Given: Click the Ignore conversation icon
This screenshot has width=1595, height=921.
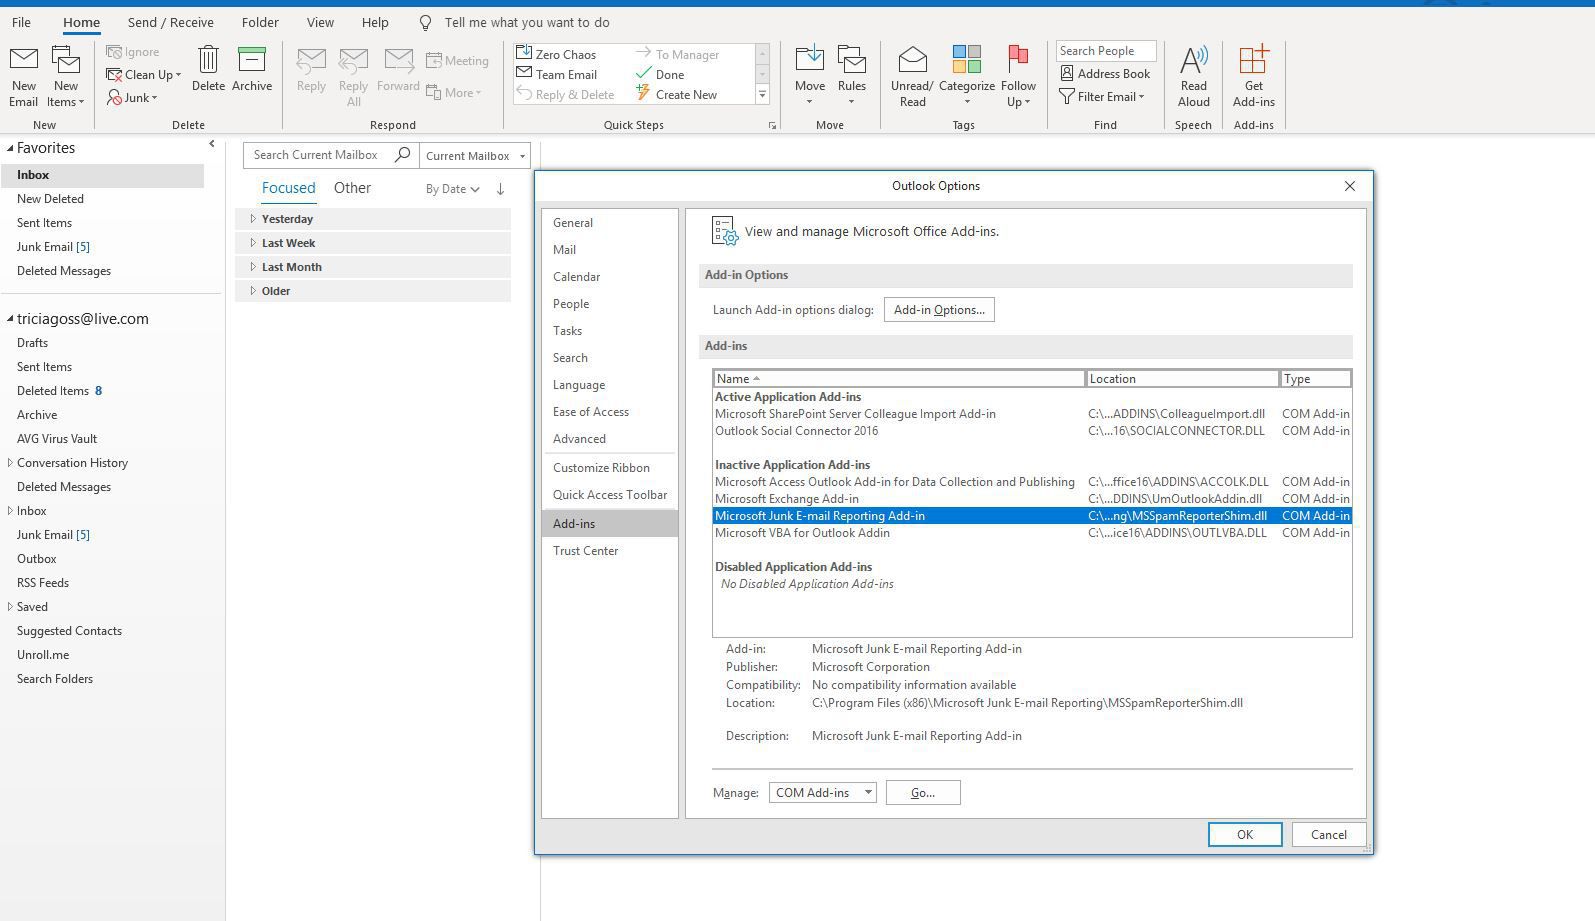Looking at the screenshot, I should [x=114, y=51].
